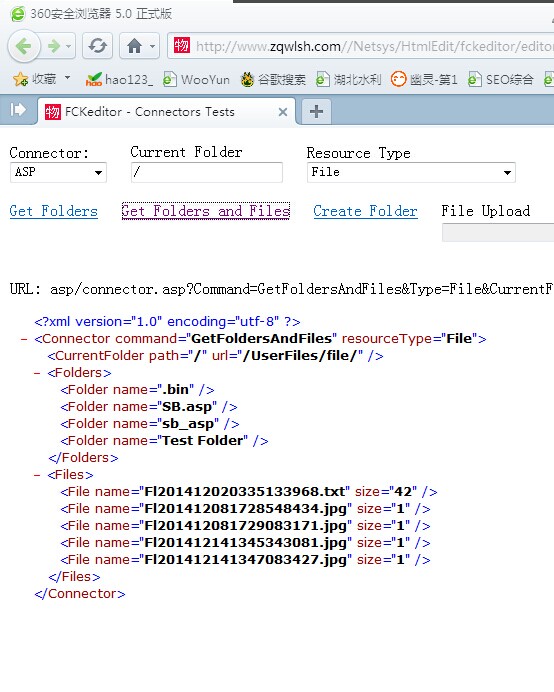Click the CurrentFolder path XML line
Image resolution: width=554 pixels, height=692 pixels.
(x=215, y=356)
